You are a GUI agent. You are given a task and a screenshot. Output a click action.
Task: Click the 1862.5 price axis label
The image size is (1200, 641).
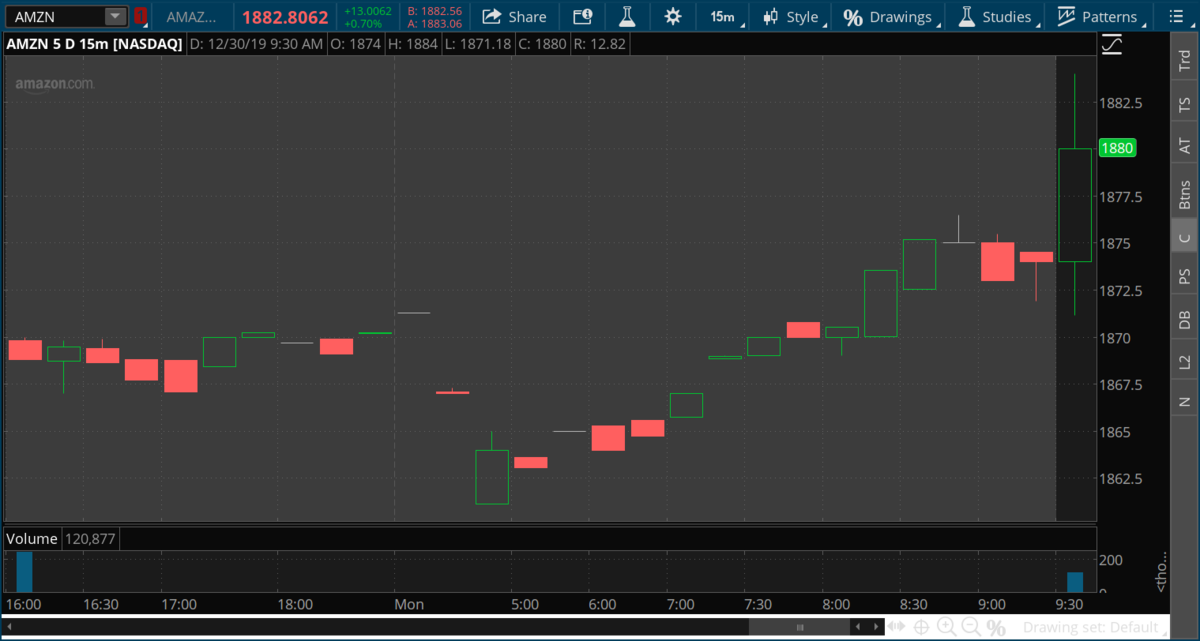tap(1120, 478)
